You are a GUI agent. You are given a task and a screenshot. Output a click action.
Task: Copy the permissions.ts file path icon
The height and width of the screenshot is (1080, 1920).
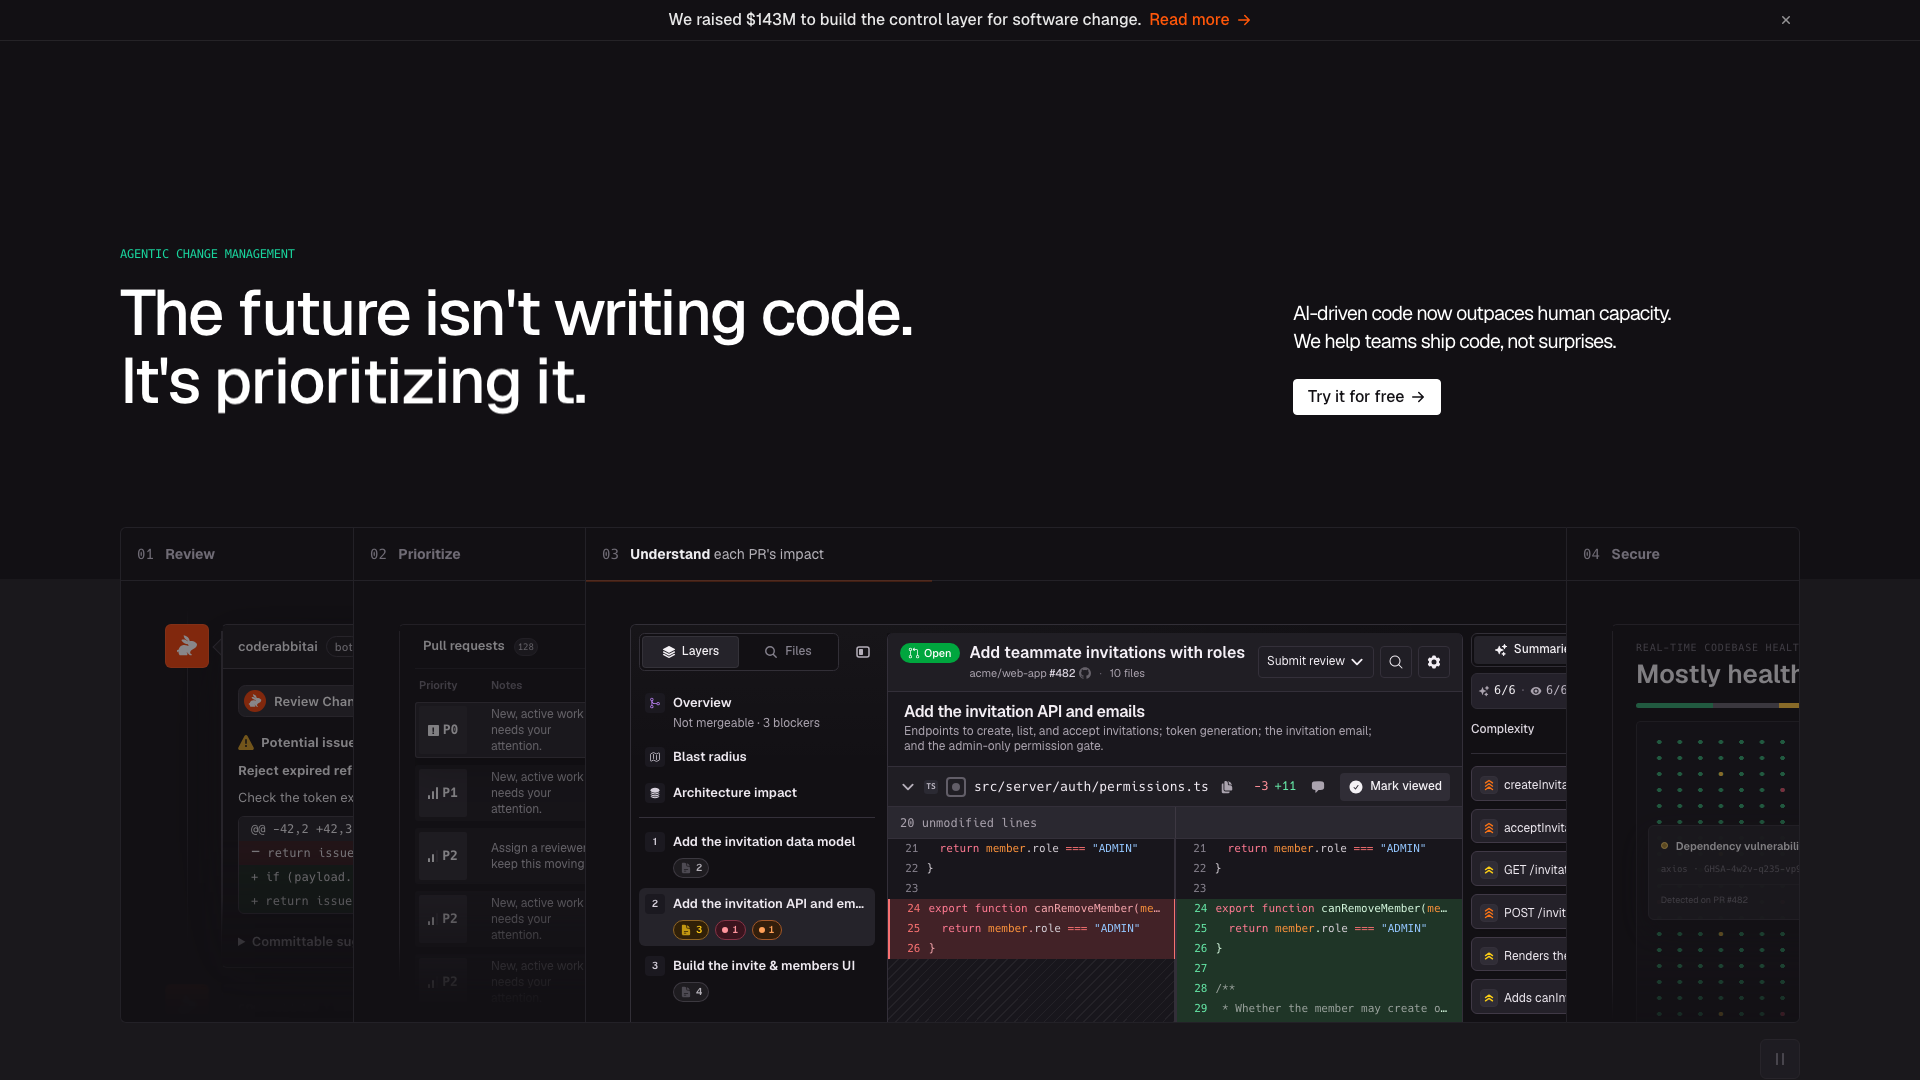[1227, 787]
